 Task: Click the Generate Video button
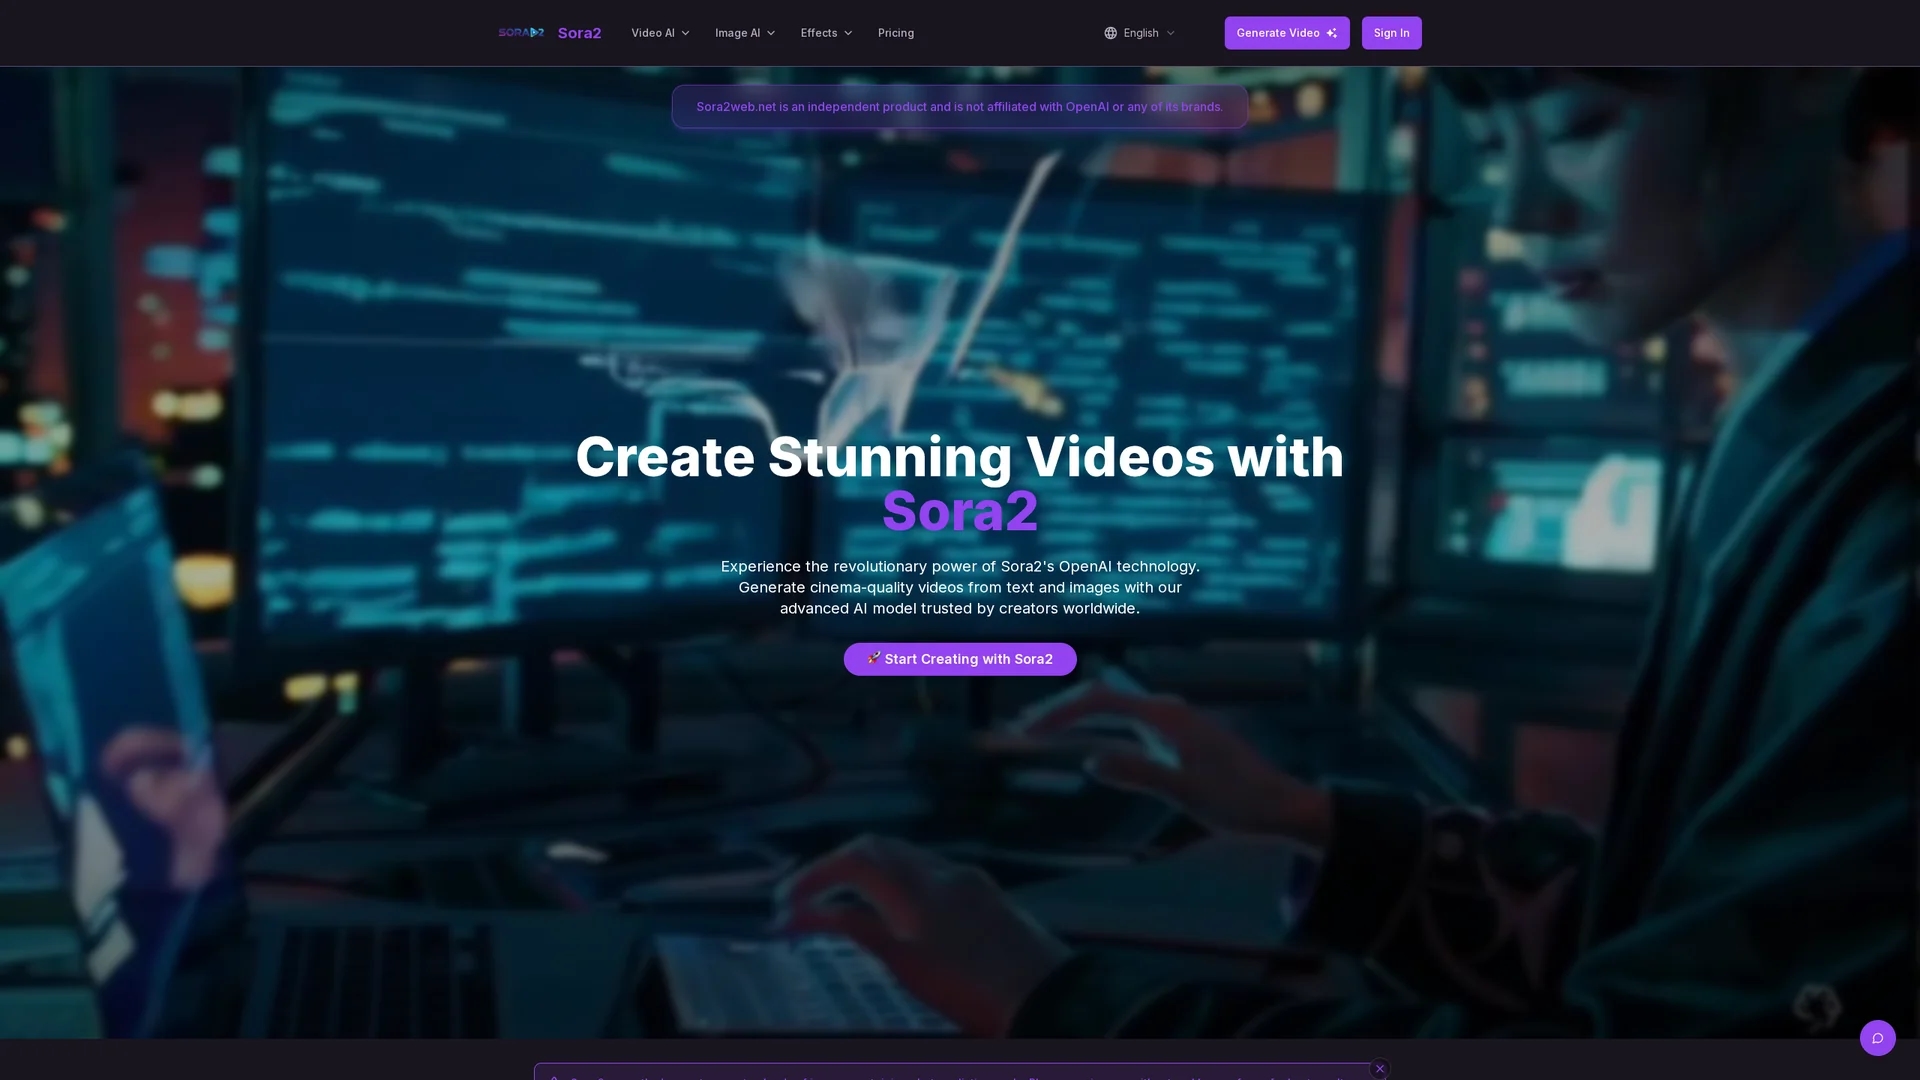[x=1287, y=33]
